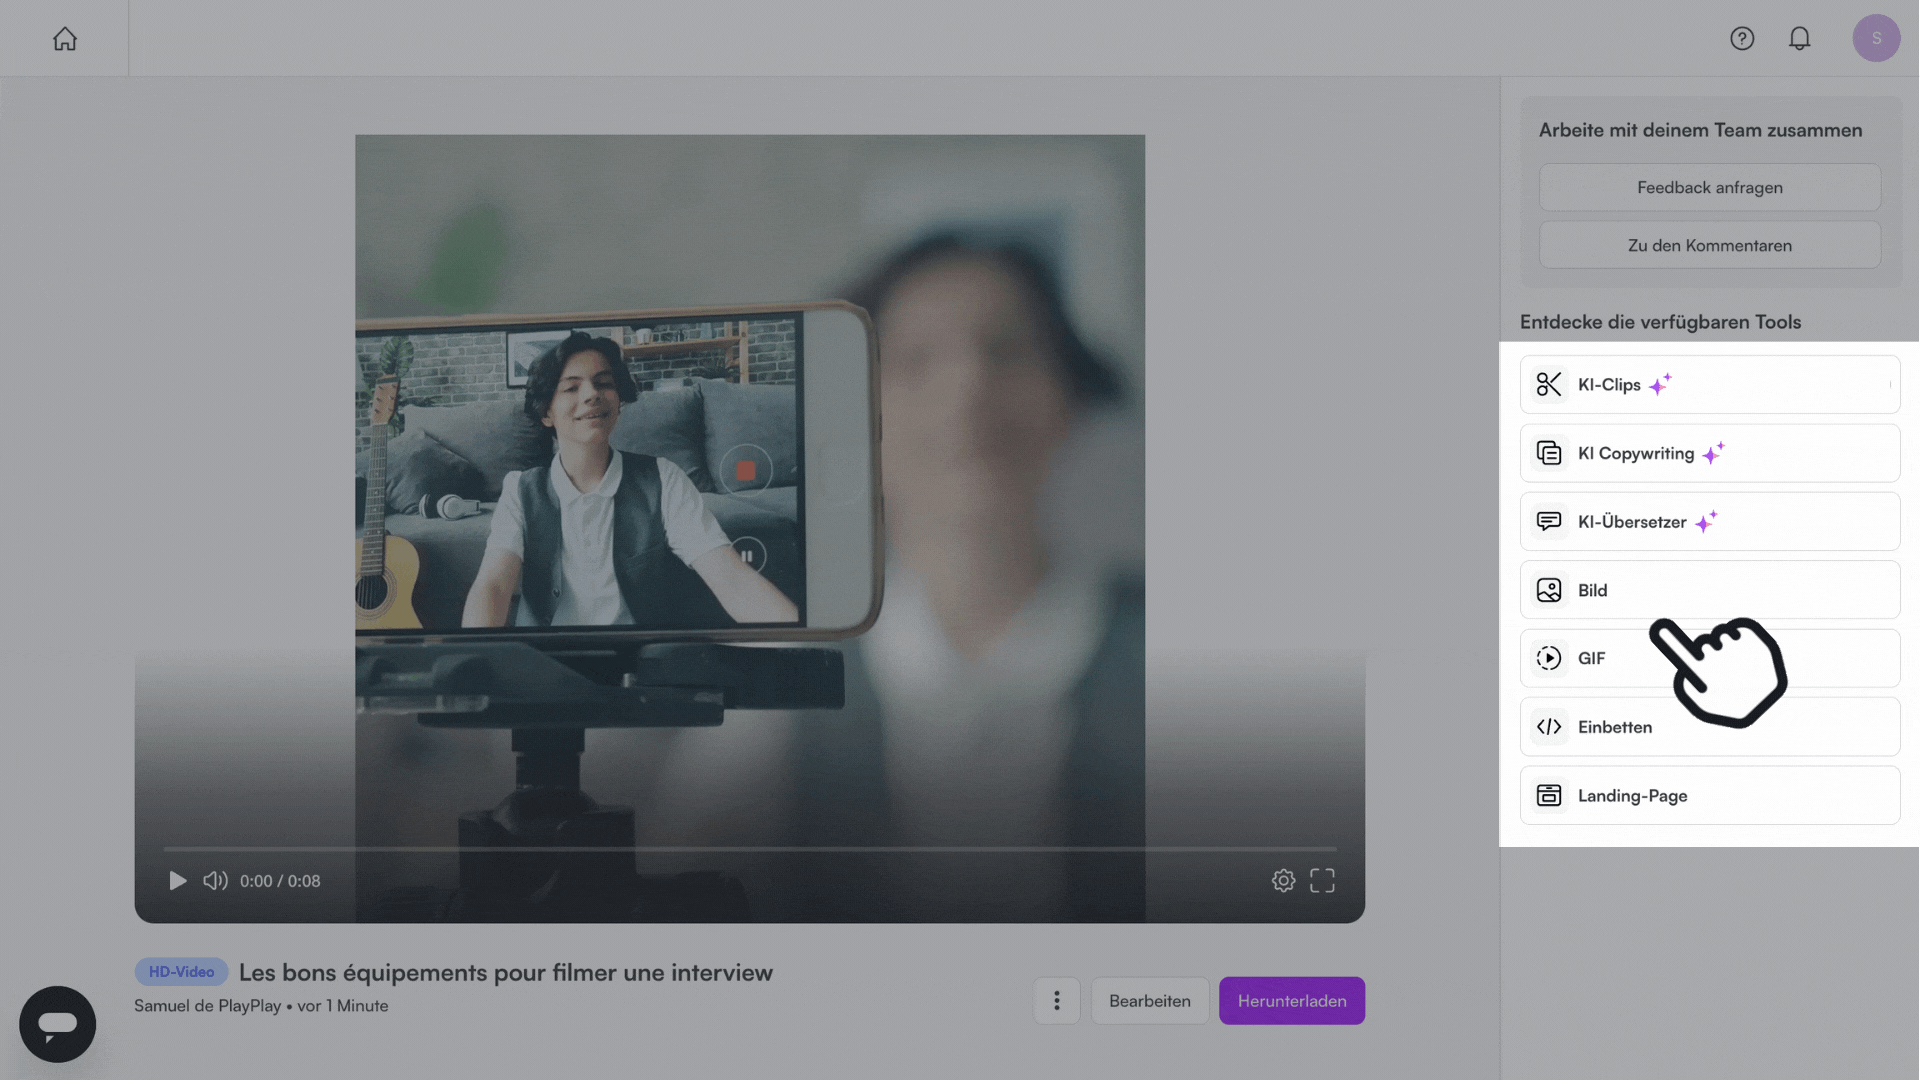This screenshot has width=1920, height=1080.
Task: Open the chat support bubble
Action: [x=57, y=1024]
